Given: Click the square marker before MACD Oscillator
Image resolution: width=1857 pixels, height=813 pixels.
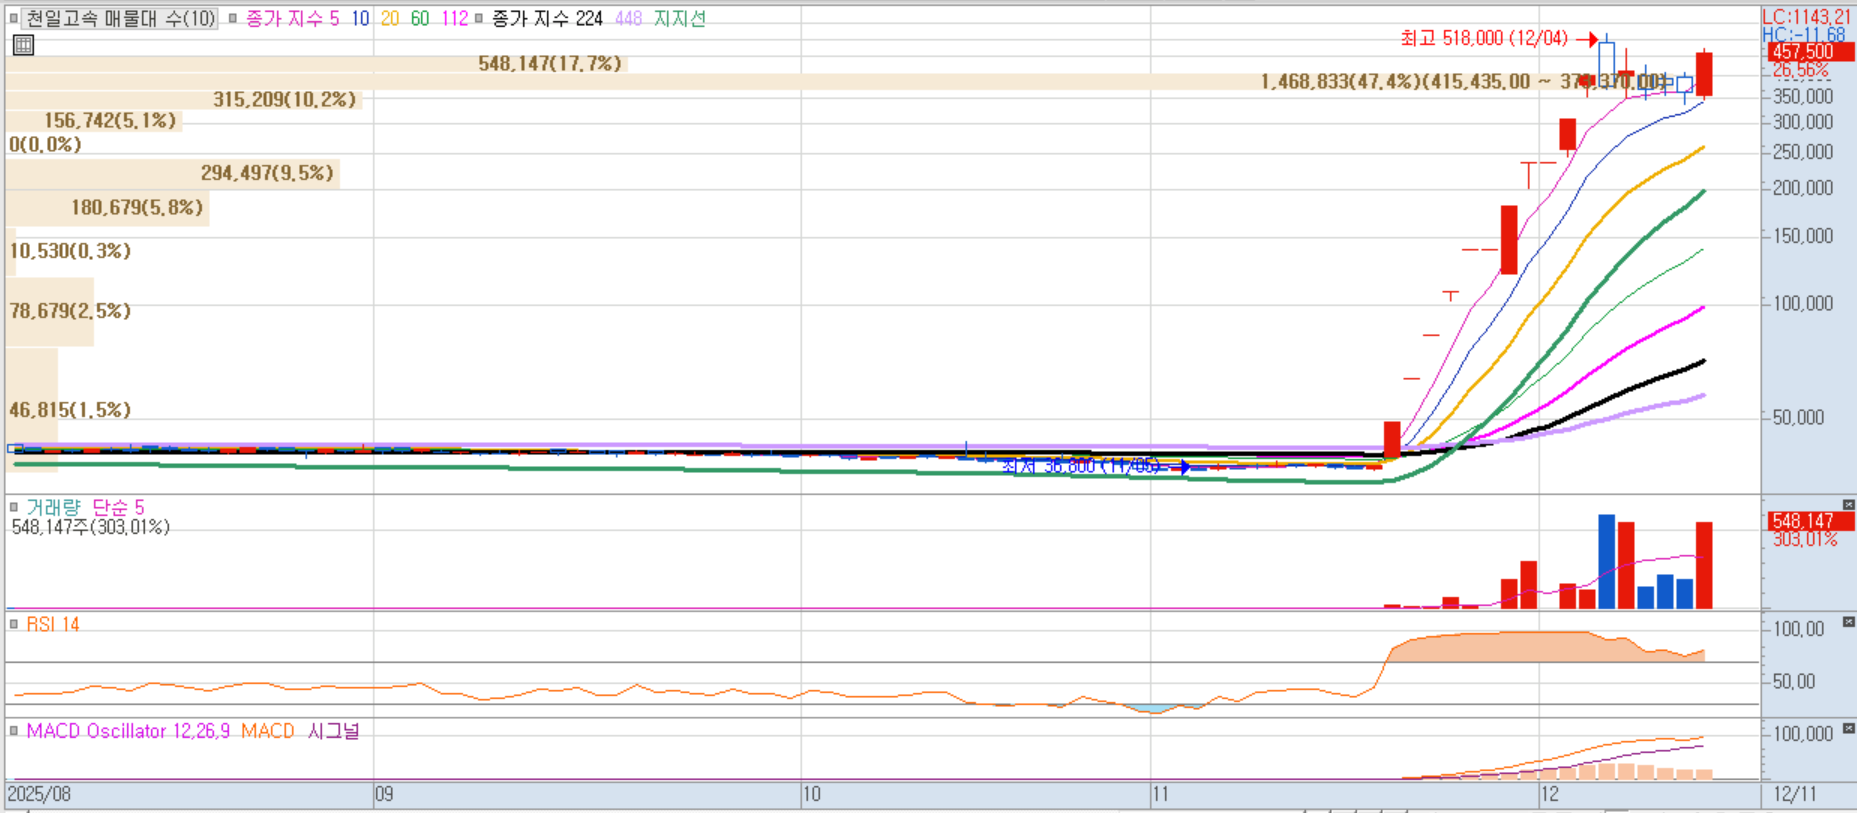Looking at the screenshot, I should [14, 731].
